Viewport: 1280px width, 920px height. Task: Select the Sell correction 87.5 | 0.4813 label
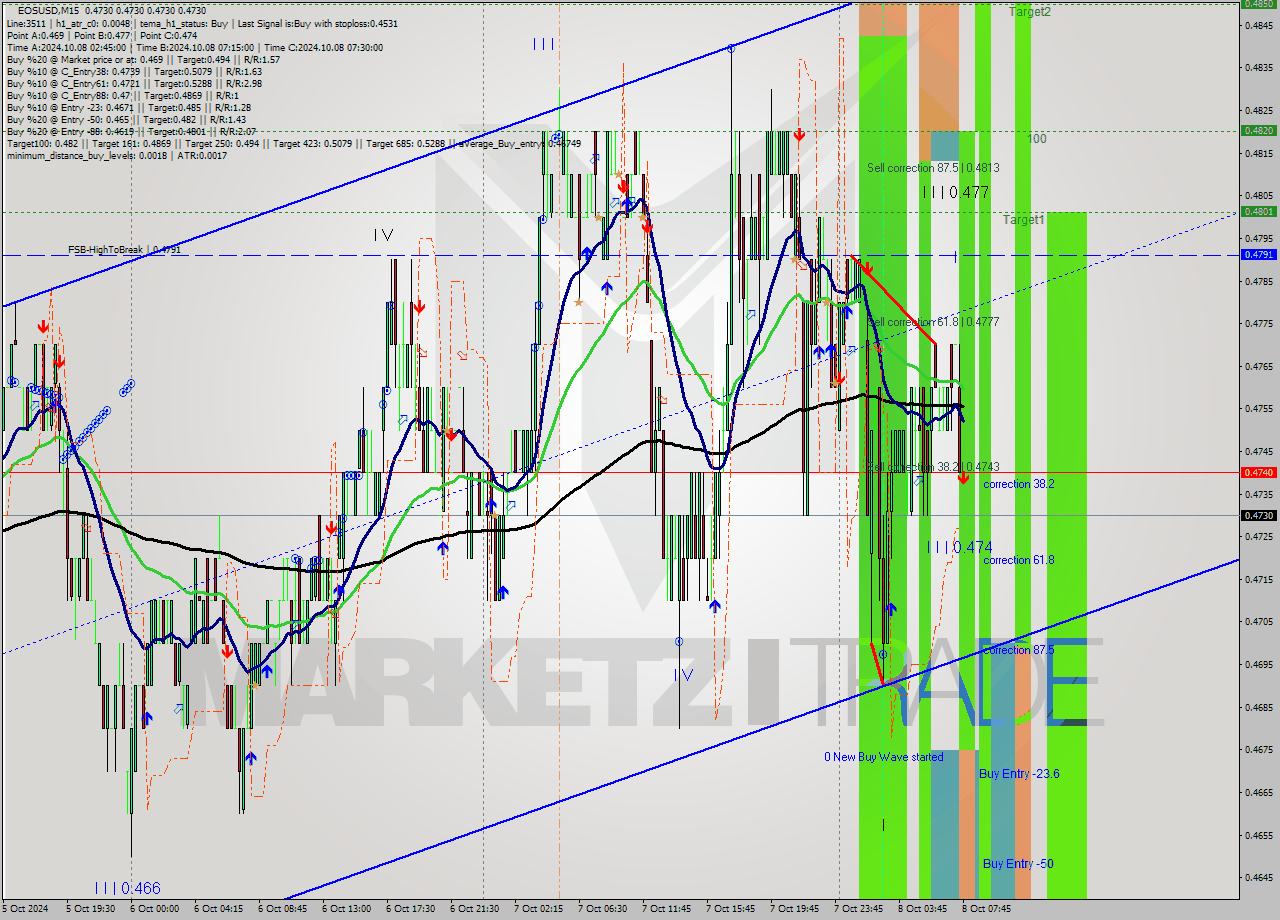click(933, 168)
